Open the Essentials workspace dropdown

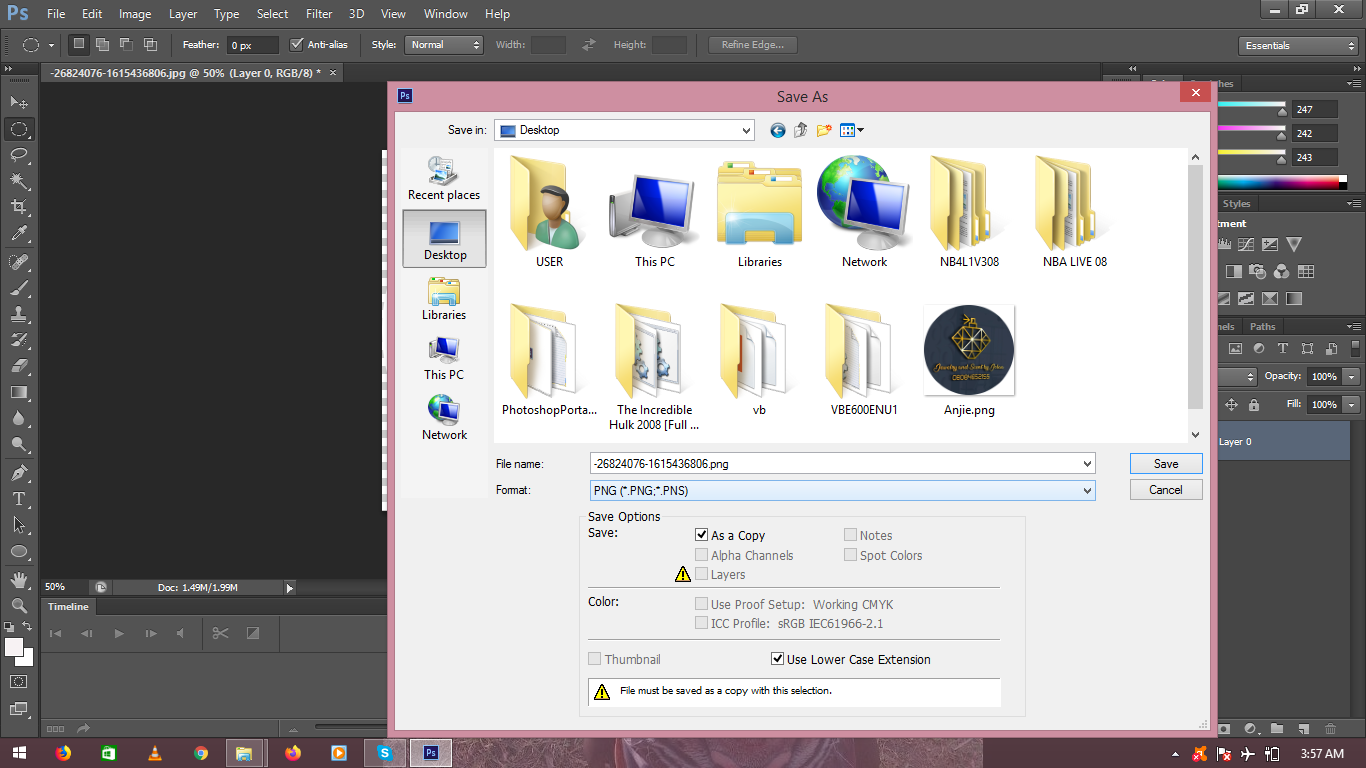coord(1297,46)
